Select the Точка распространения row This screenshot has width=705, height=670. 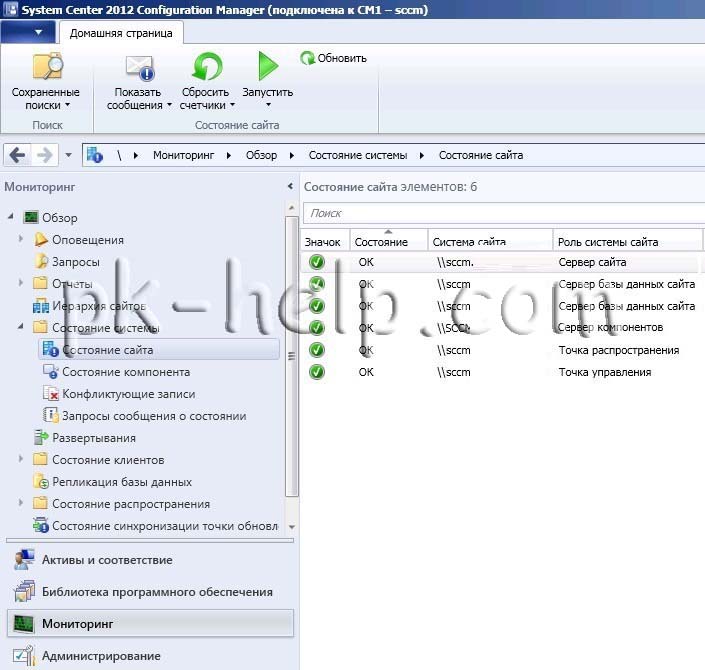tap(500, 350)
